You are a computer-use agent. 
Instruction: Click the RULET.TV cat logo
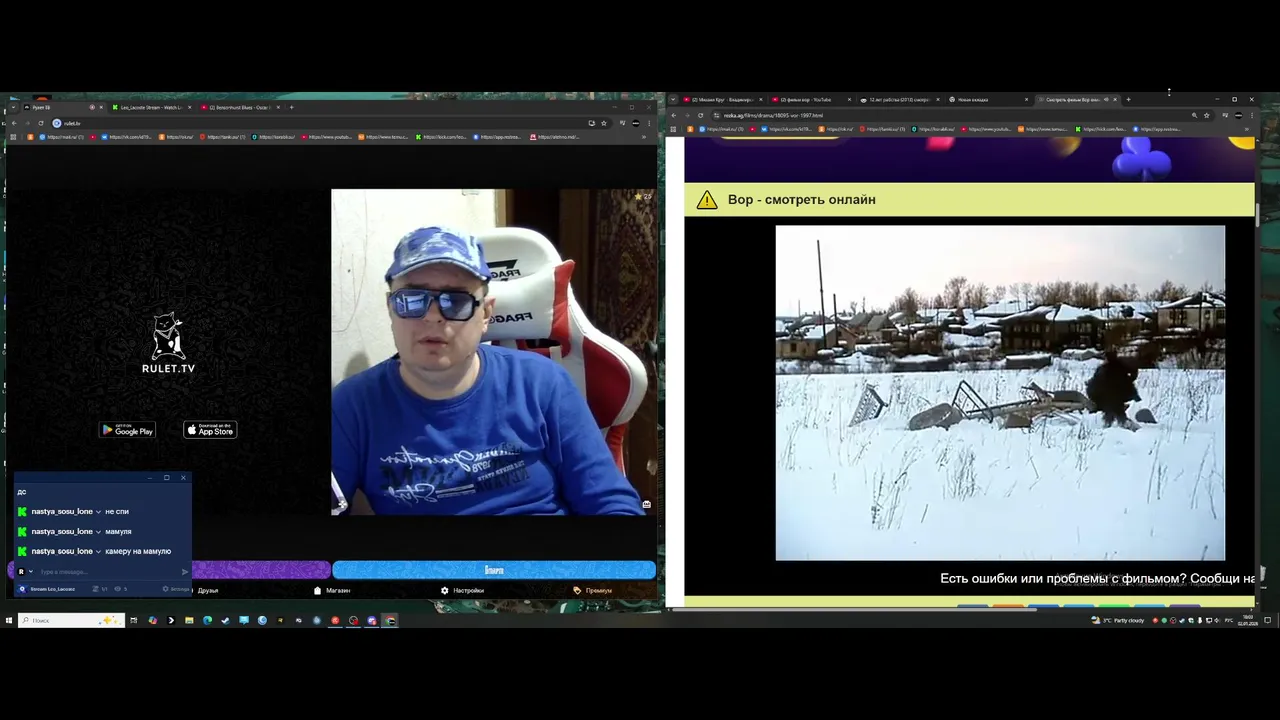click(168, 342)
